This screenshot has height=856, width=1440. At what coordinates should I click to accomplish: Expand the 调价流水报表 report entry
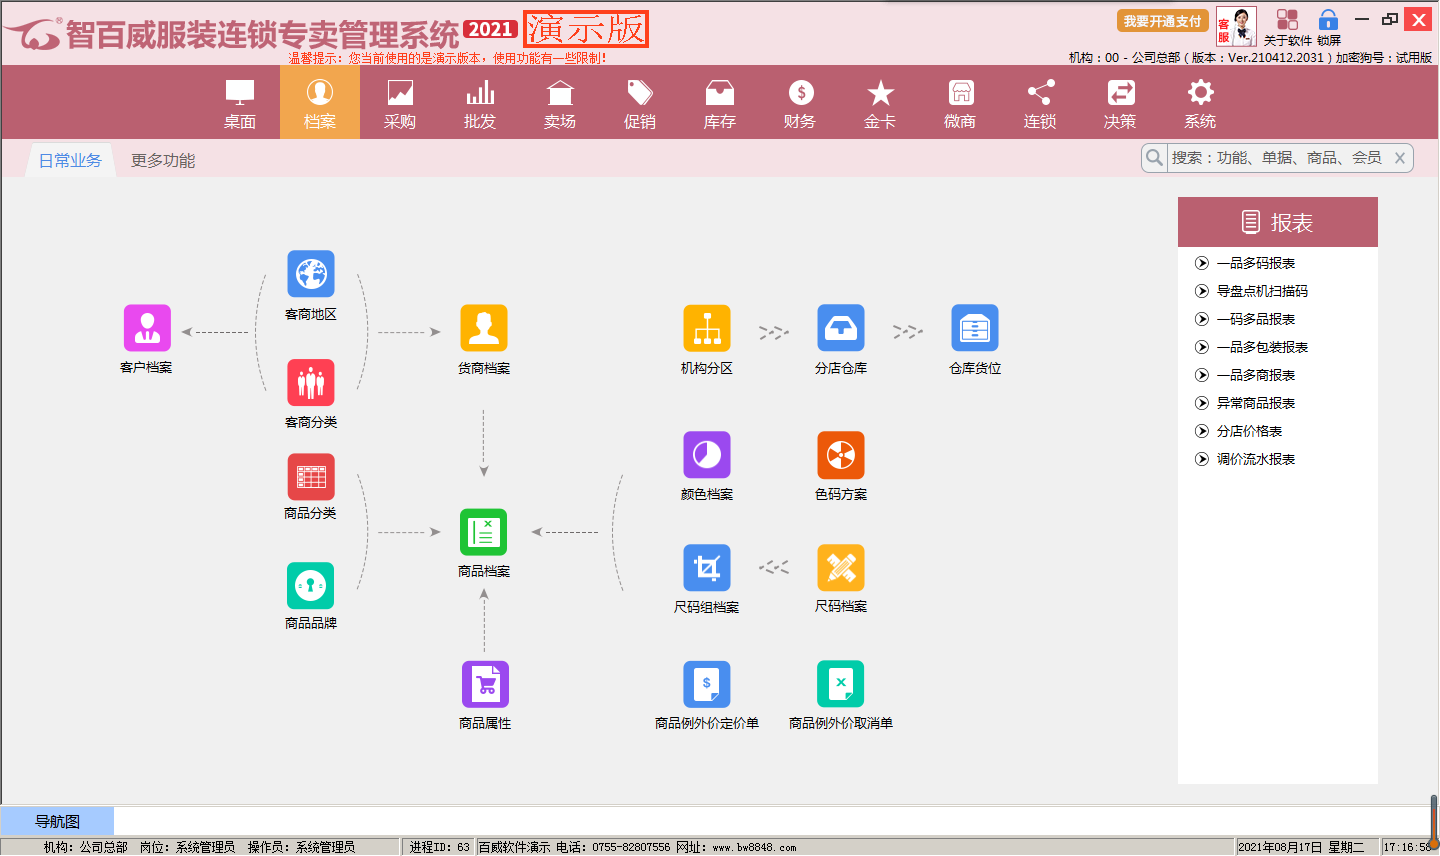(x=1255, y=459)
